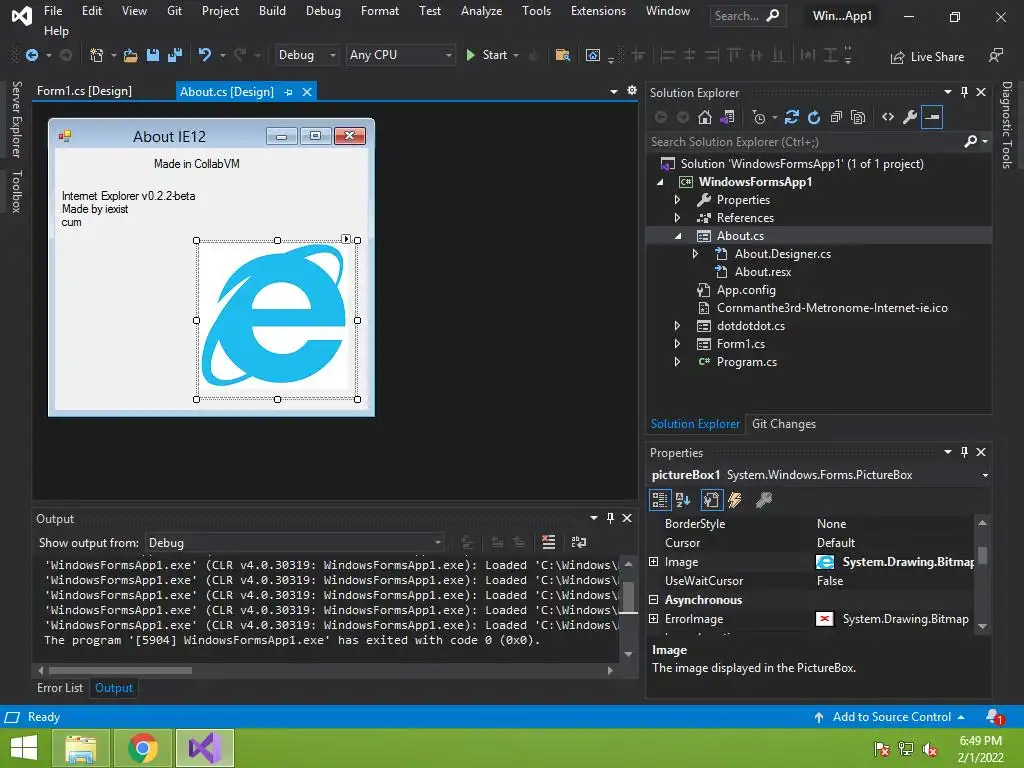Open the Build menu
The image size is (1024, 768).
(272, 10)
